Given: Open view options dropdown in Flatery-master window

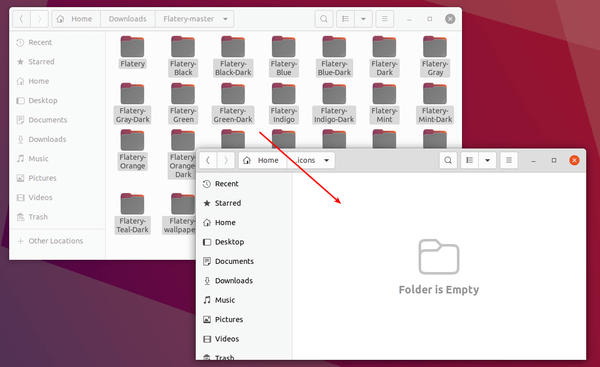Looking at the screenshot, I should pyautogui.click(x=364, y=19).
